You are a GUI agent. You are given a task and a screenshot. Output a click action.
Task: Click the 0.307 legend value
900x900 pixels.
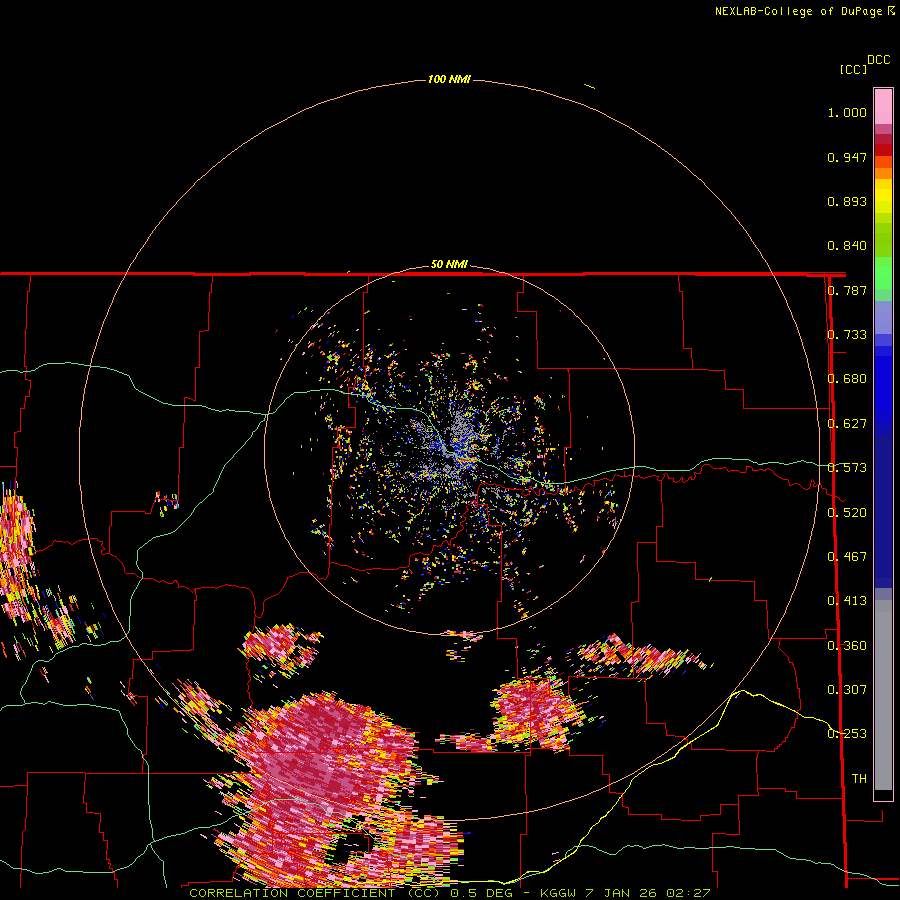(847, 690)
